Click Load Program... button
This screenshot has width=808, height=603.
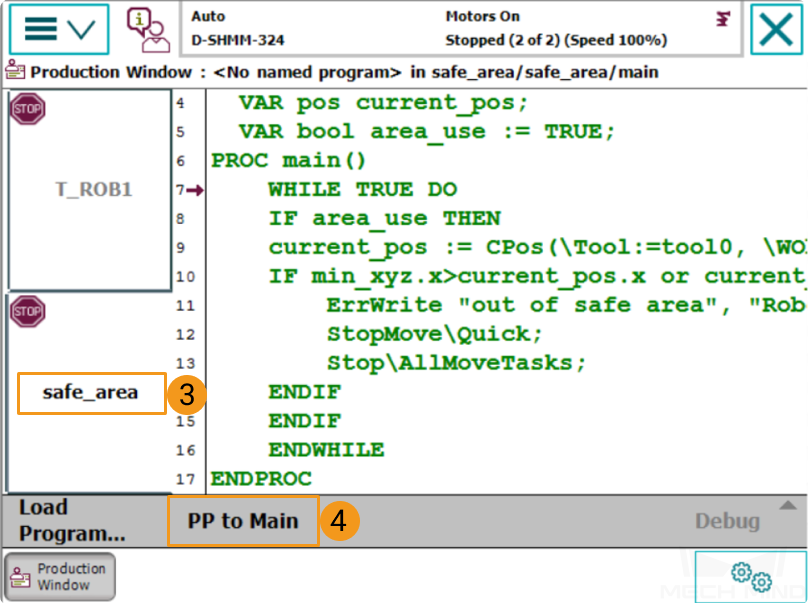point(72,521)
